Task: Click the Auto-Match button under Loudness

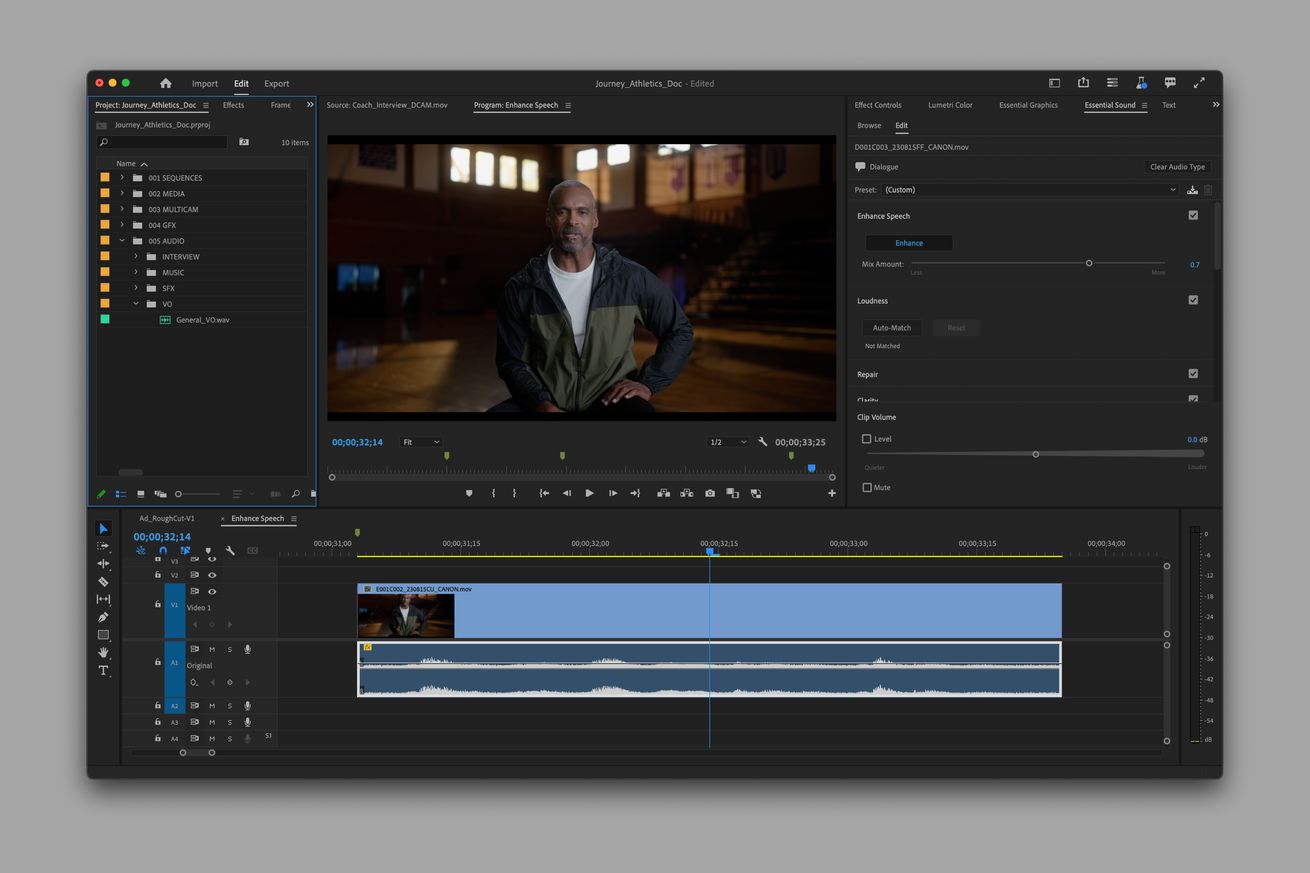Action: pos(891,327)
